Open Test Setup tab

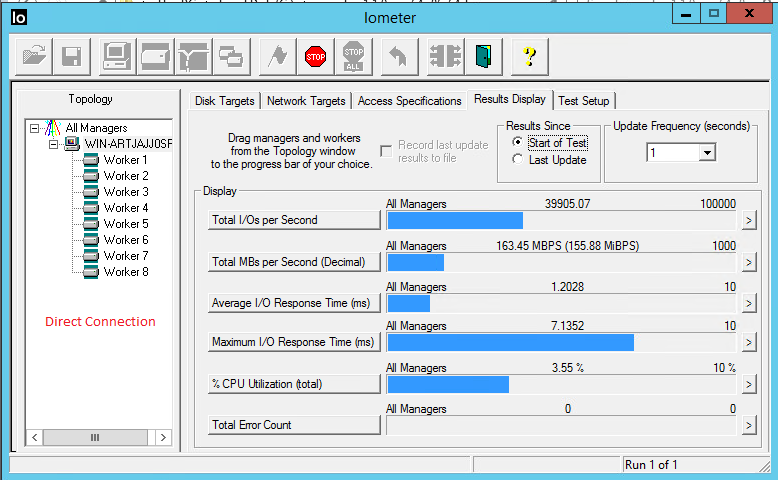pyautogui.click(x=584, y=101)
